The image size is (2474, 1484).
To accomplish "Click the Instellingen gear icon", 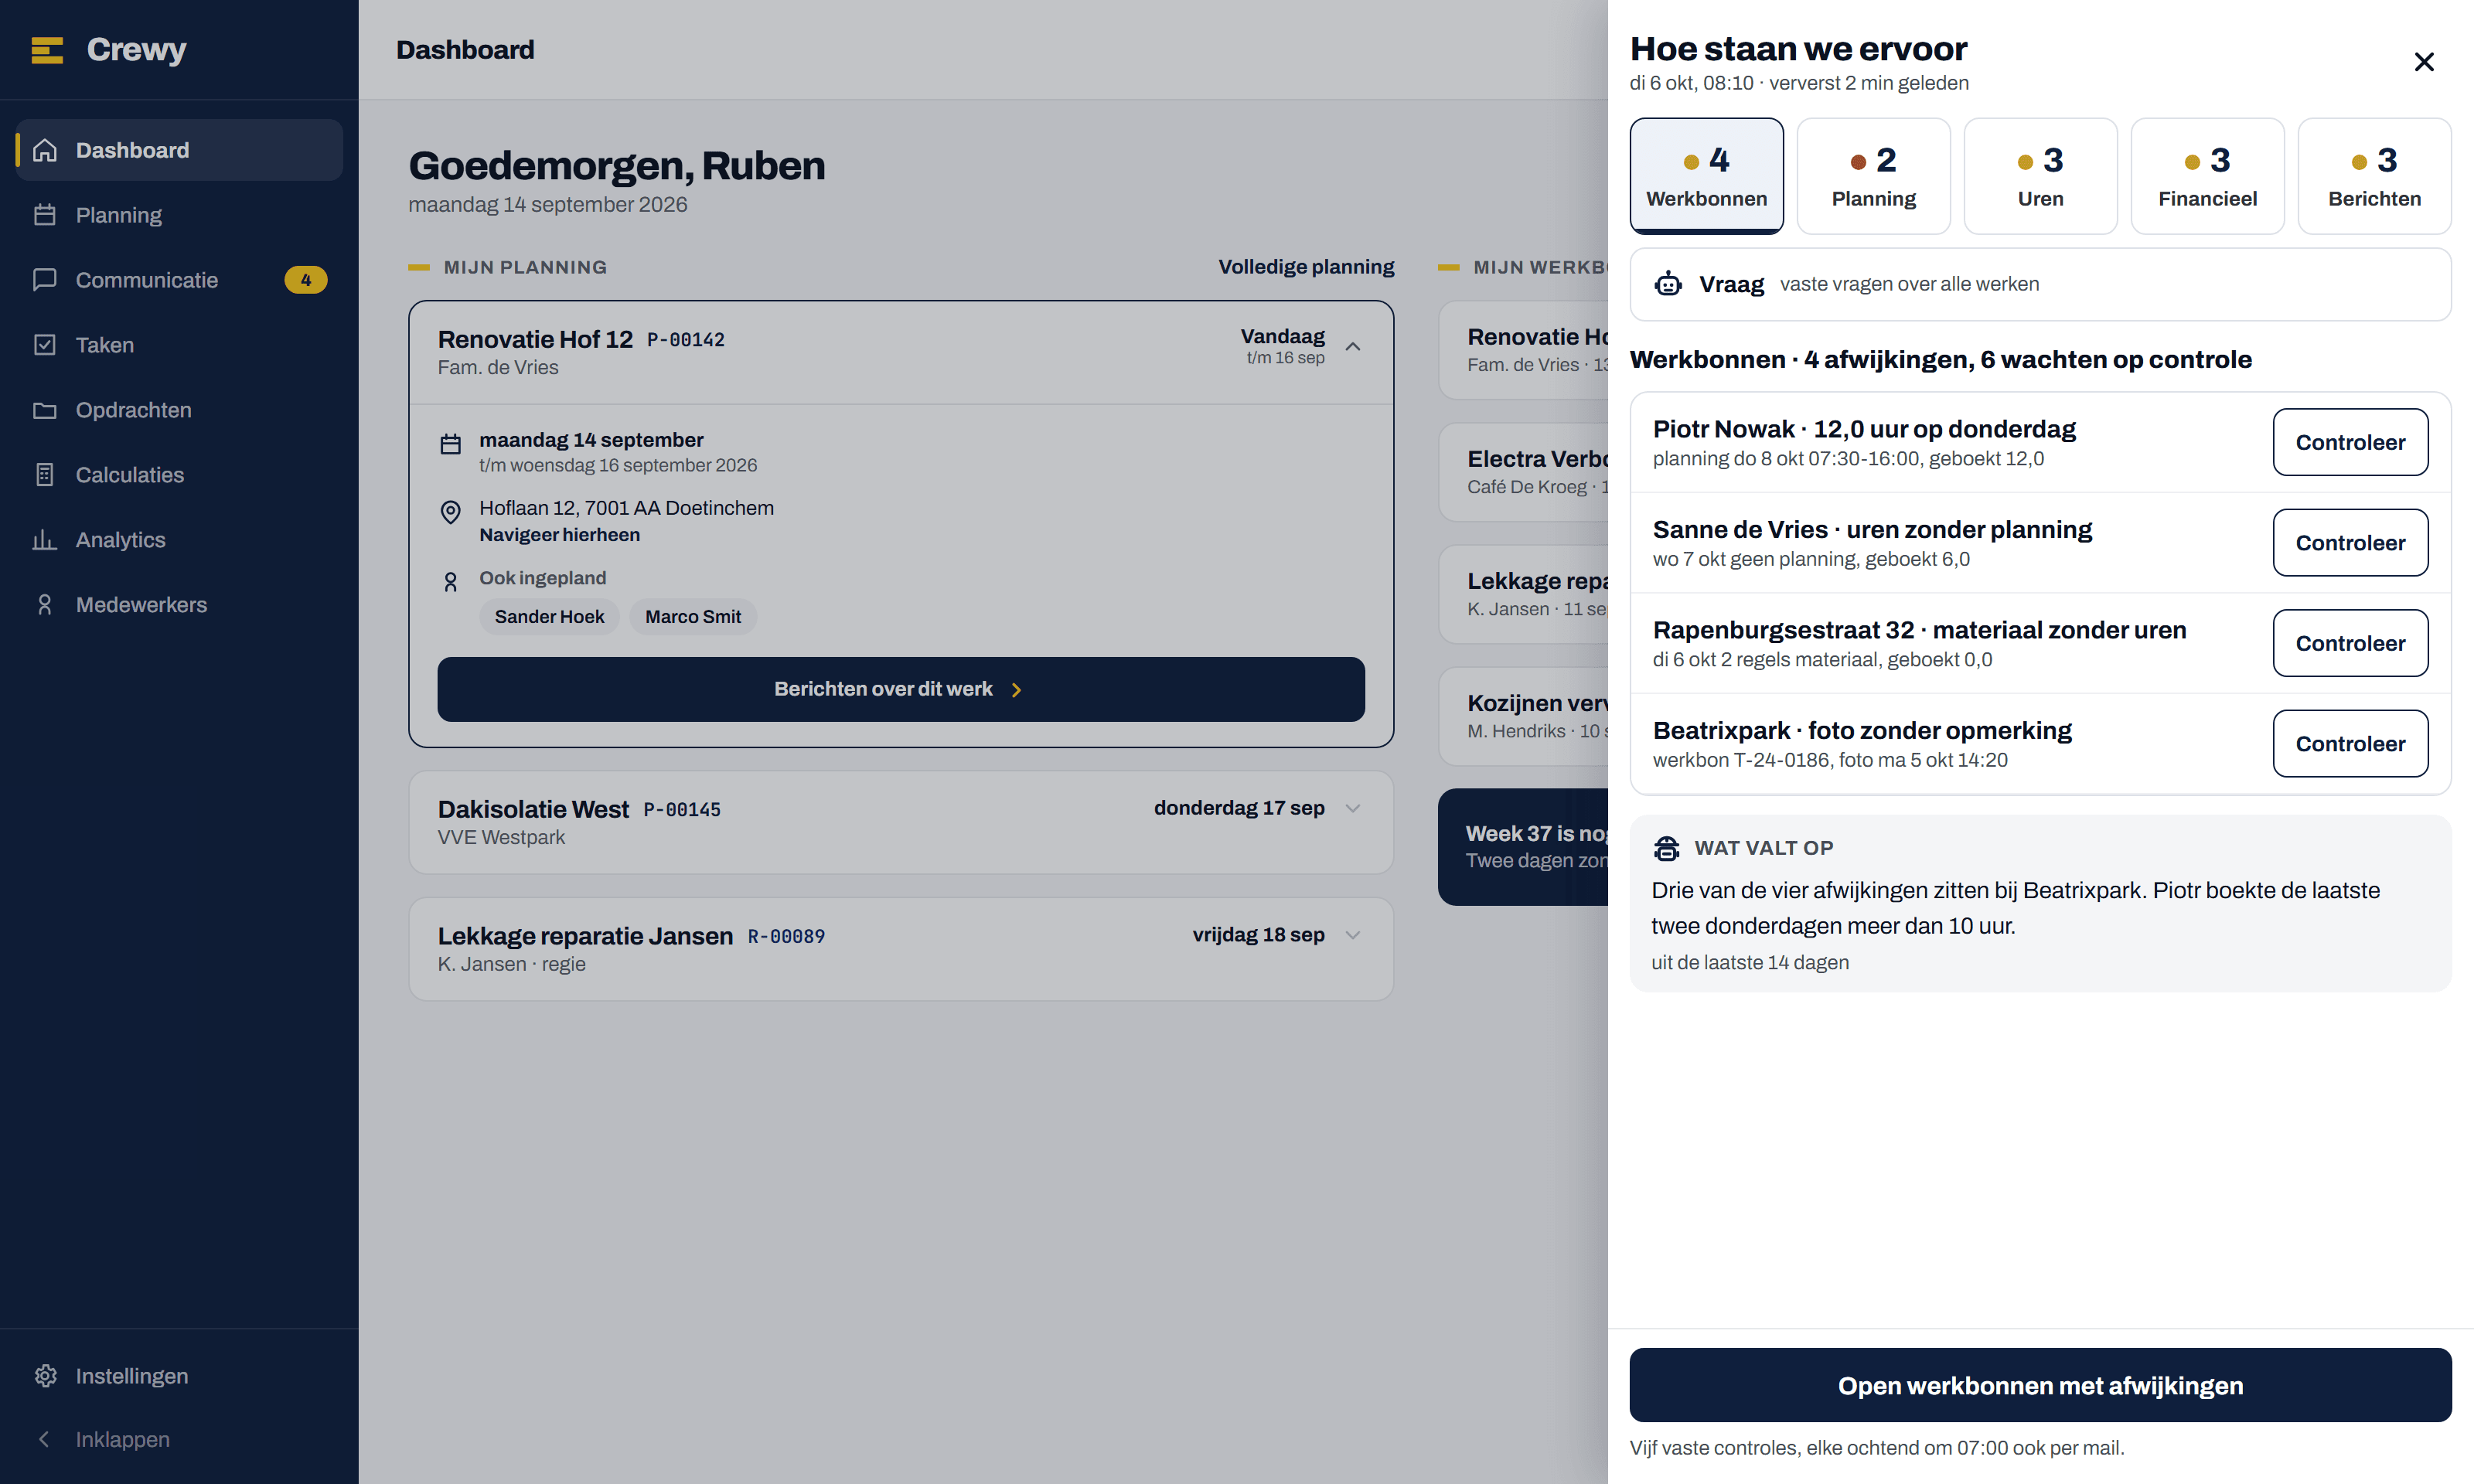I will pos(45,1376).
